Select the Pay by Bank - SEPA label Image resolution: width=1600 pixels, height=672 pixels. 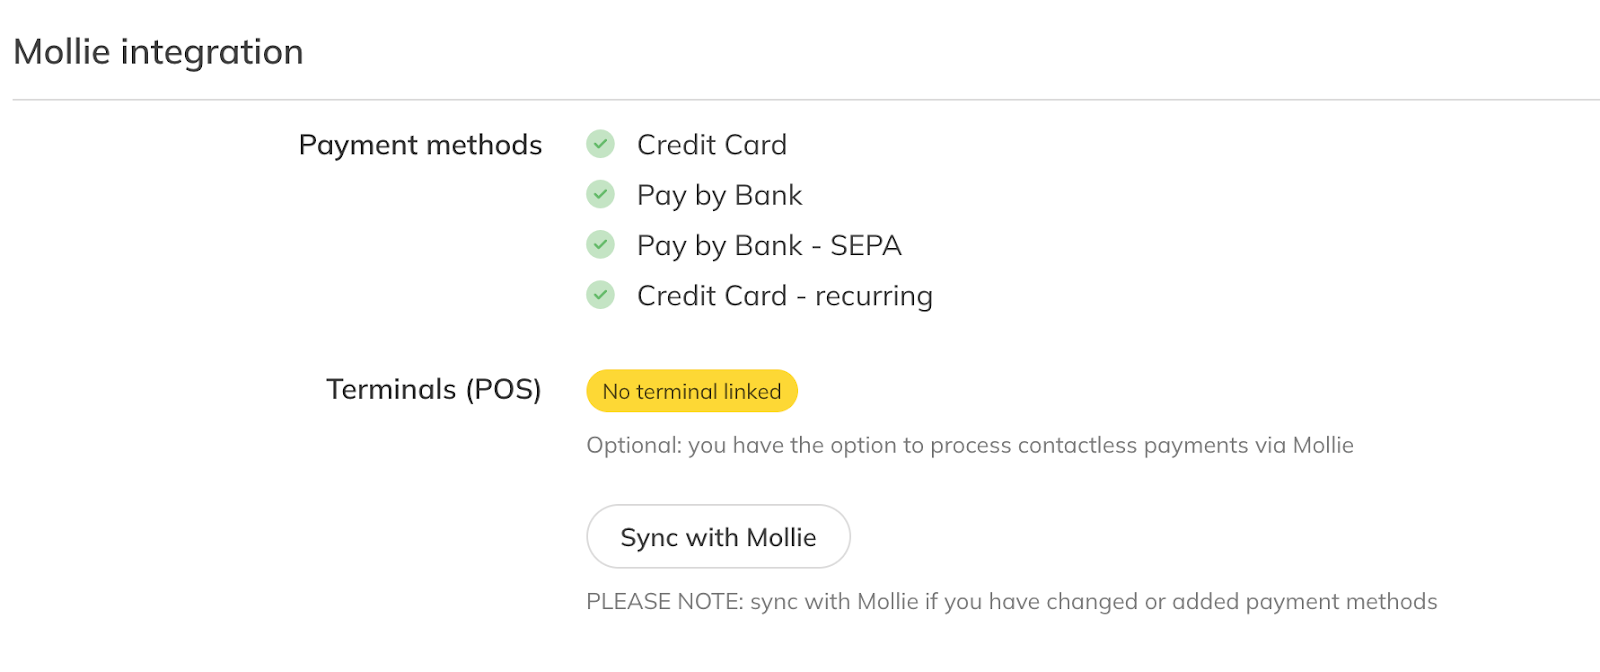click(x=768, y=246)
